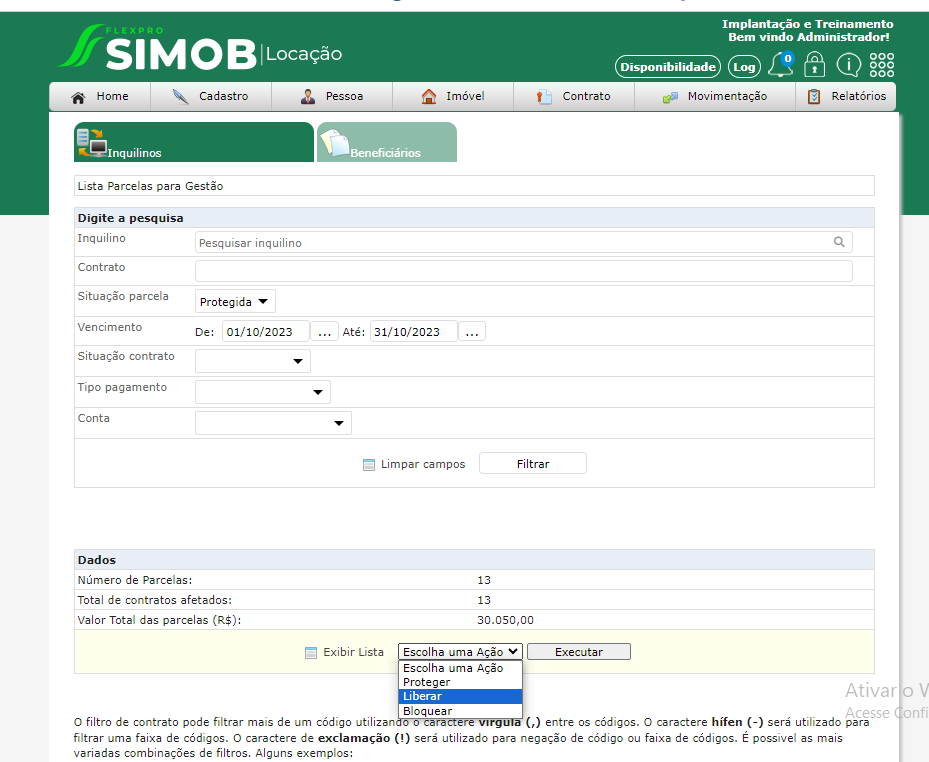Open the Situação contrato dropdown
Image resolution: width=929 pixels, height=762 pixels.
click(253, 361)
